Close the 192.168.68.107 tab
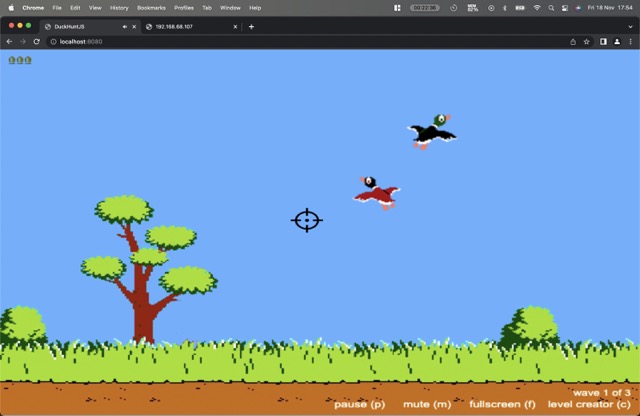This screenshot has width=640, height=416. [235, 27]
